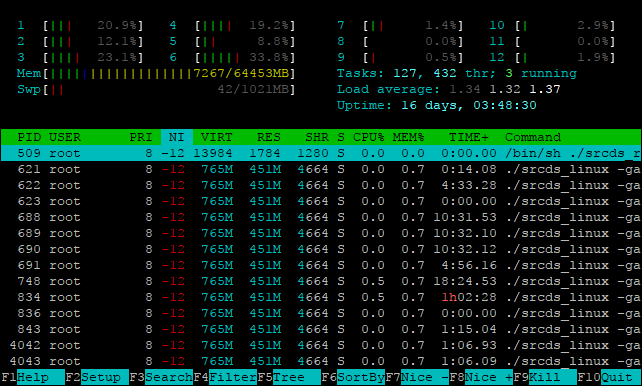This screenshot has height=386, width=642.
Task: Click the Uptime 16 days readout
Action: pos(436,105)
